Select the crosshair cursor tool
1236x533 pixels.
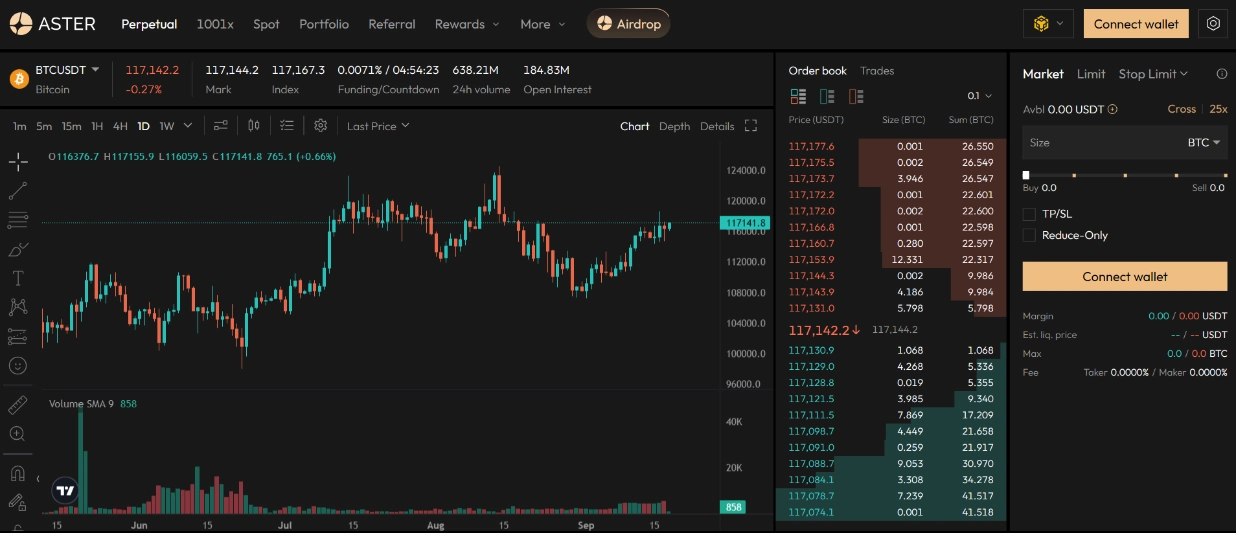coord(18,161)
